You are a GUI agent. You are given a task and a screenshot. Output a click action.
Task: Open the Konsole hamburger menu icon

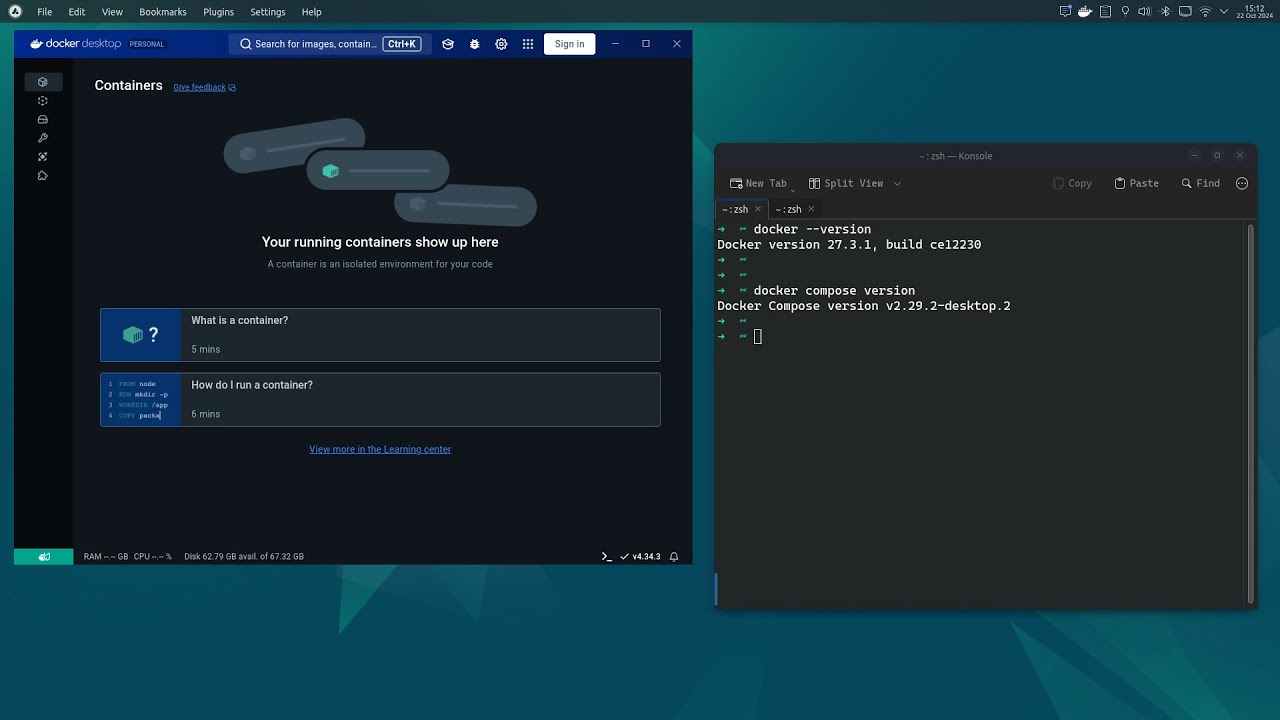tap(1242, 183)
